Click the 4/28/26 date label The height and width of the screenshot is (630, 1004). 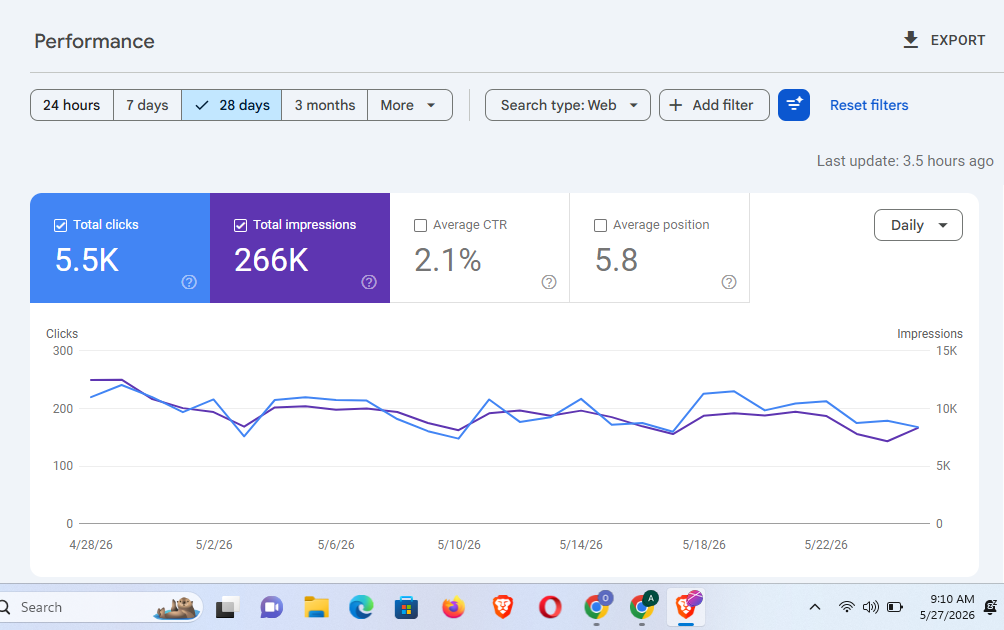tap(91, 545)
